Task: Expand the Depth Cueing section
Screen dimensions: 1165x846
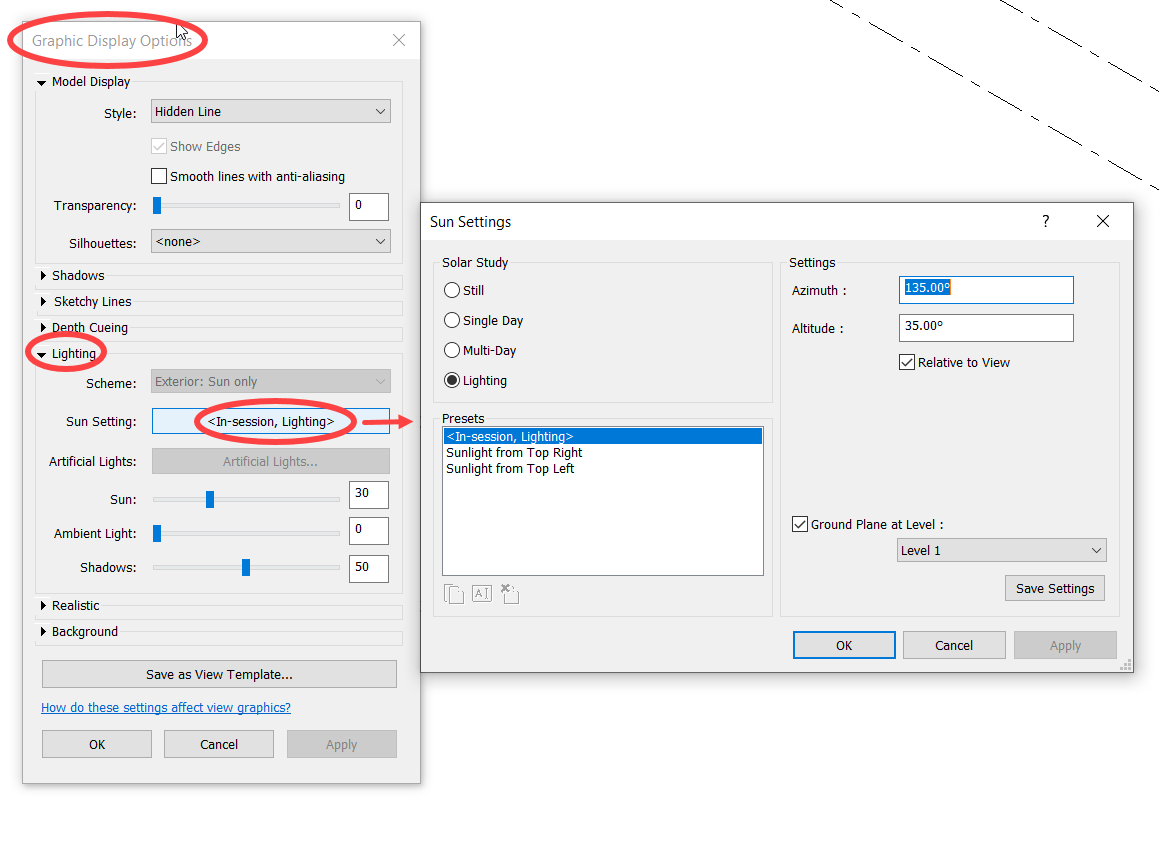Action: coord(43,328)
